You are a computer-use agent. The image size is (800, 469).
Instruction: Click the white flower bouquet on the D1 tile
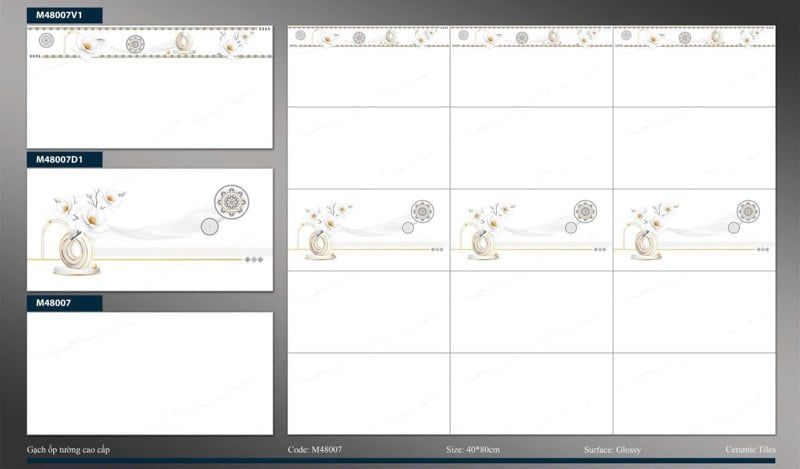pyautogui.click(x=89, y=209)
